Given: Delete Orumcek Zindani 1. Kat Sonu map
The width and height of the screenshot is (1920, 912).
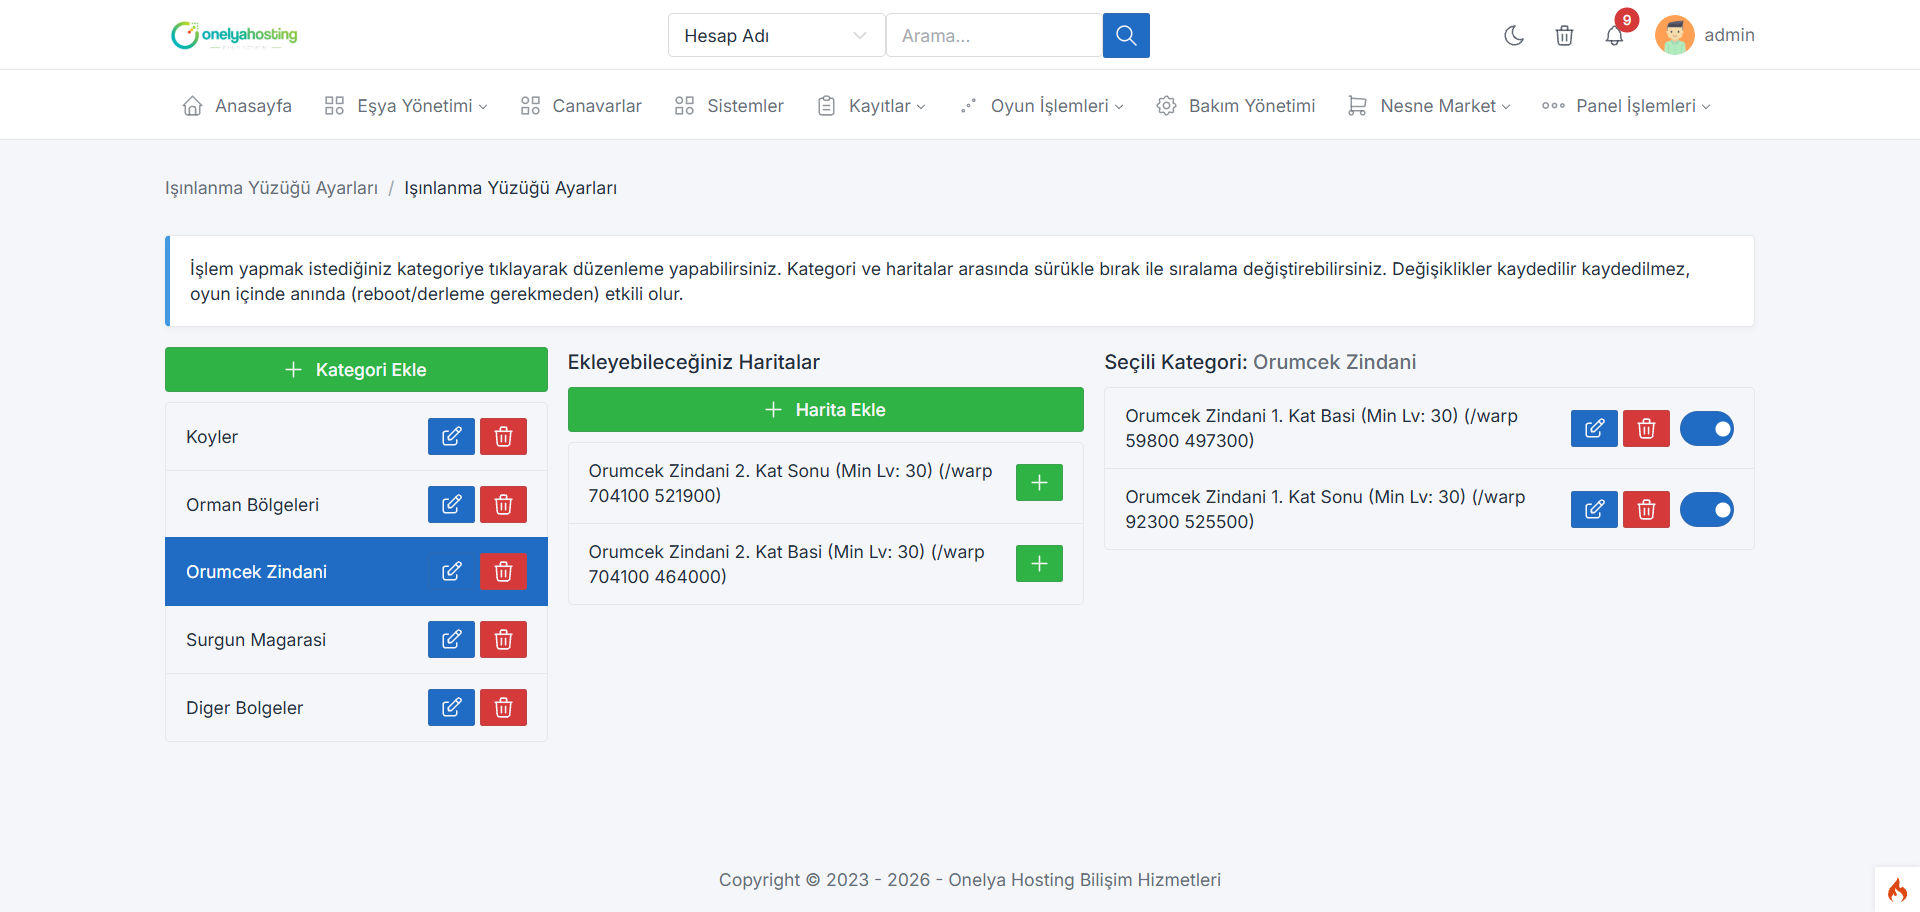Looking at the screenshot, I should (x=1646, y=509).
